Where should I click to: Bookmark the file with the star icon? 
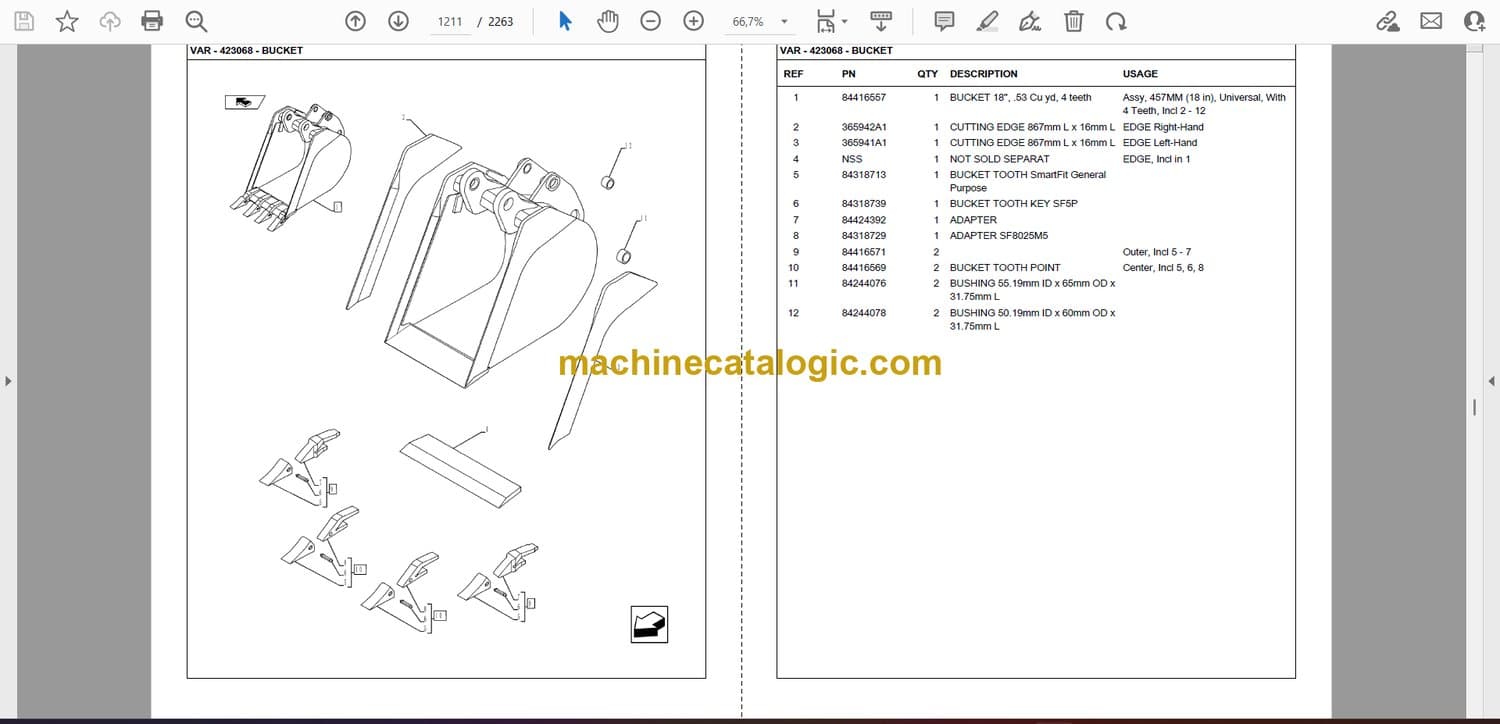[x=67, y=21]
